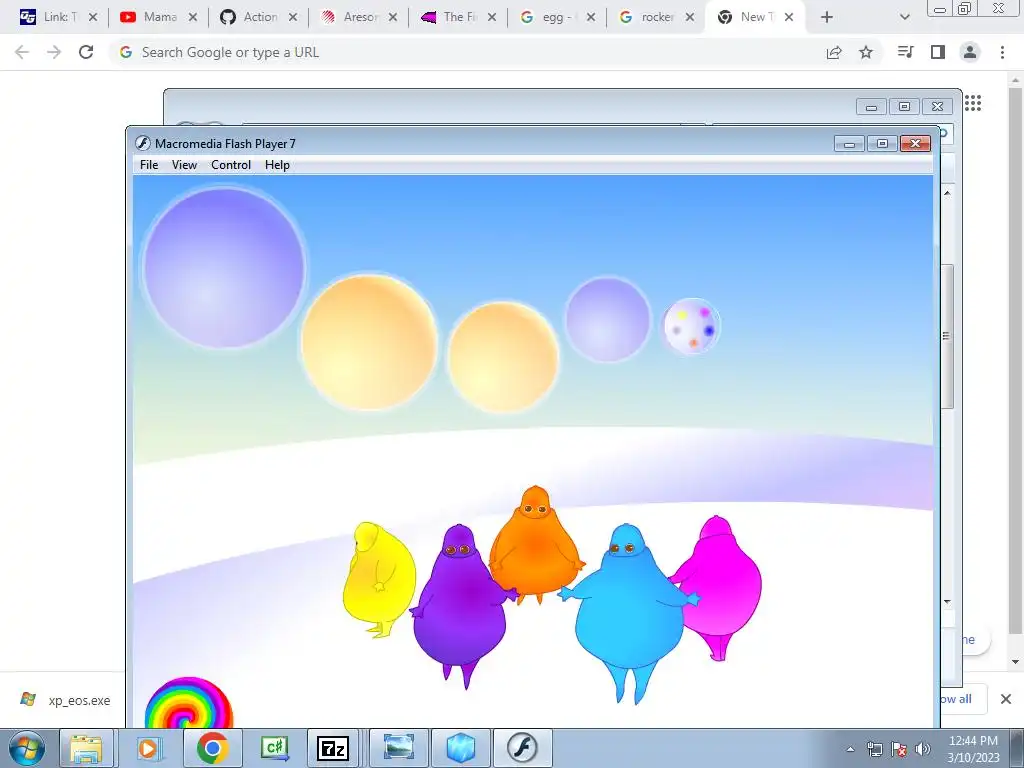Viewport: 1024px width, 768px height.
Task: Select the Flash Player taskbar button
Action: click(522, 748)
